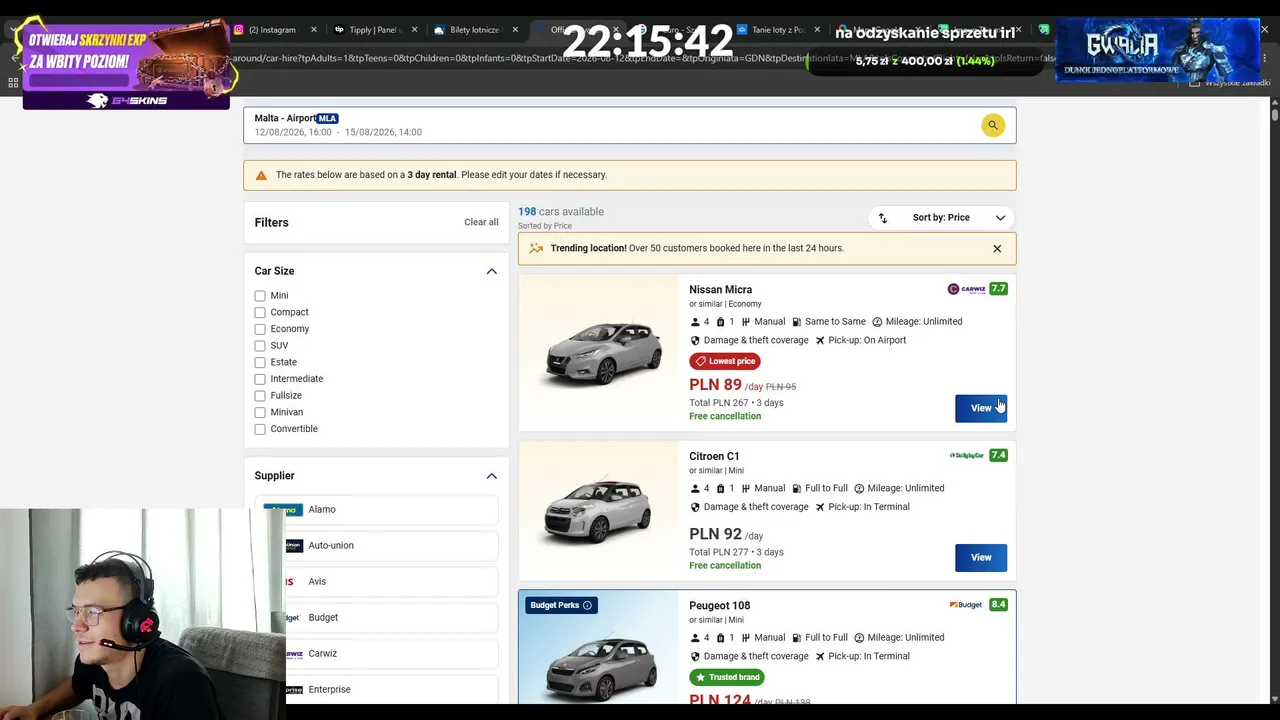Click the Citroen C1 title
Image resolution: width=1280 pixels, height=720 pixels.
[714, 457]
